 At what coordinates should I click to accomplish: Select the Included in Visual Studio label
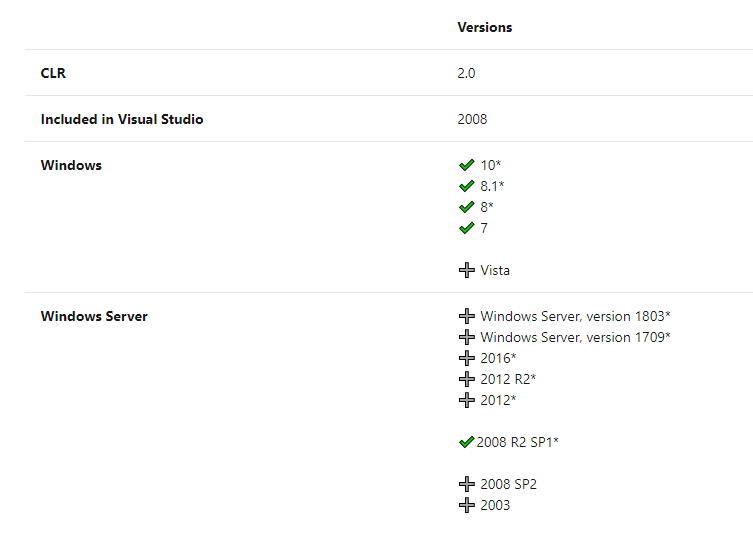coord(122,119)
